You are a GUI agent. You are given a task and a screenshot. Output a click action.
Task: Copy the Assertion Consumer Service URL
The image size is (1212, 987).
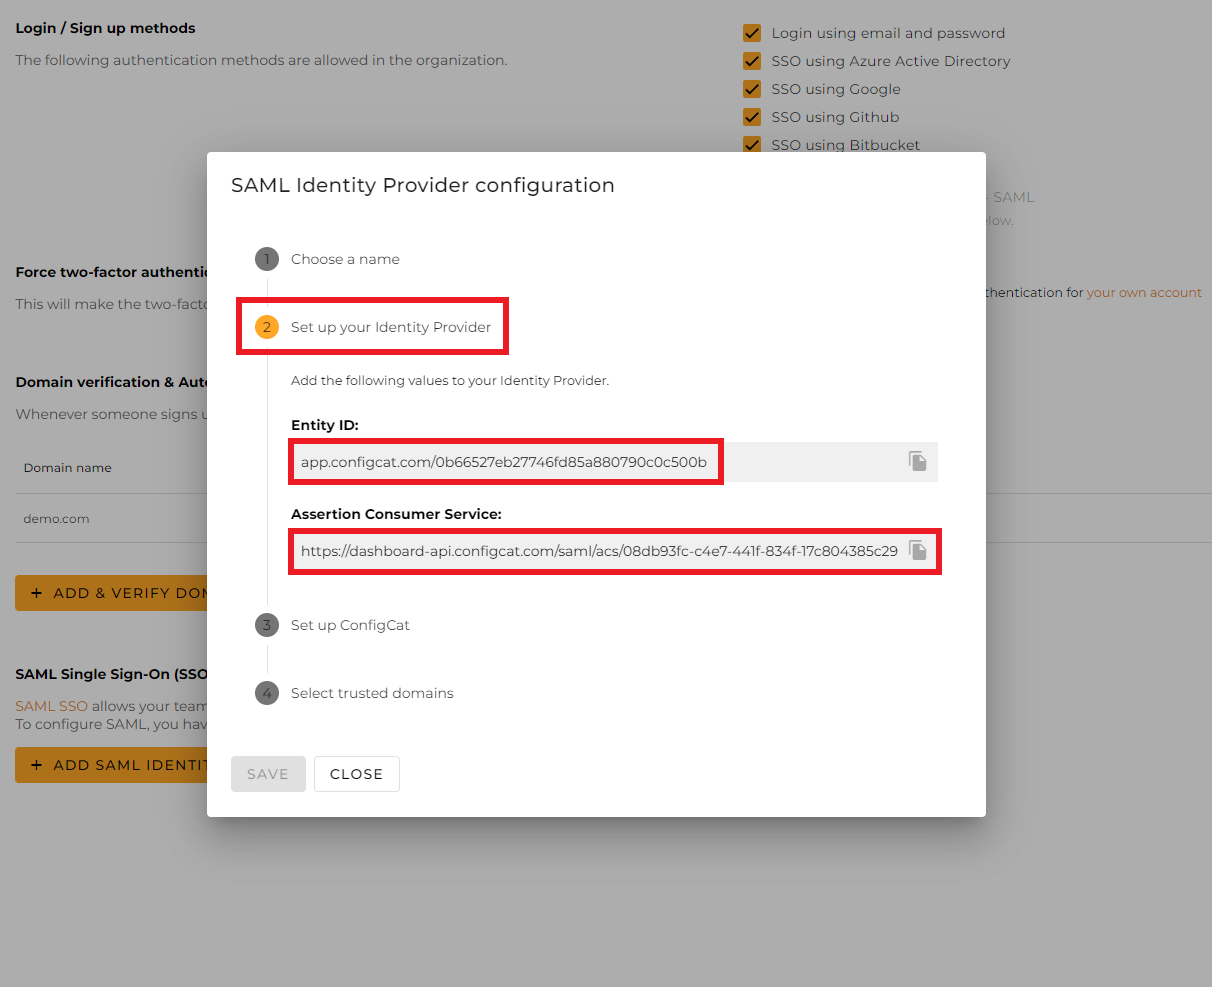[917, 549]
